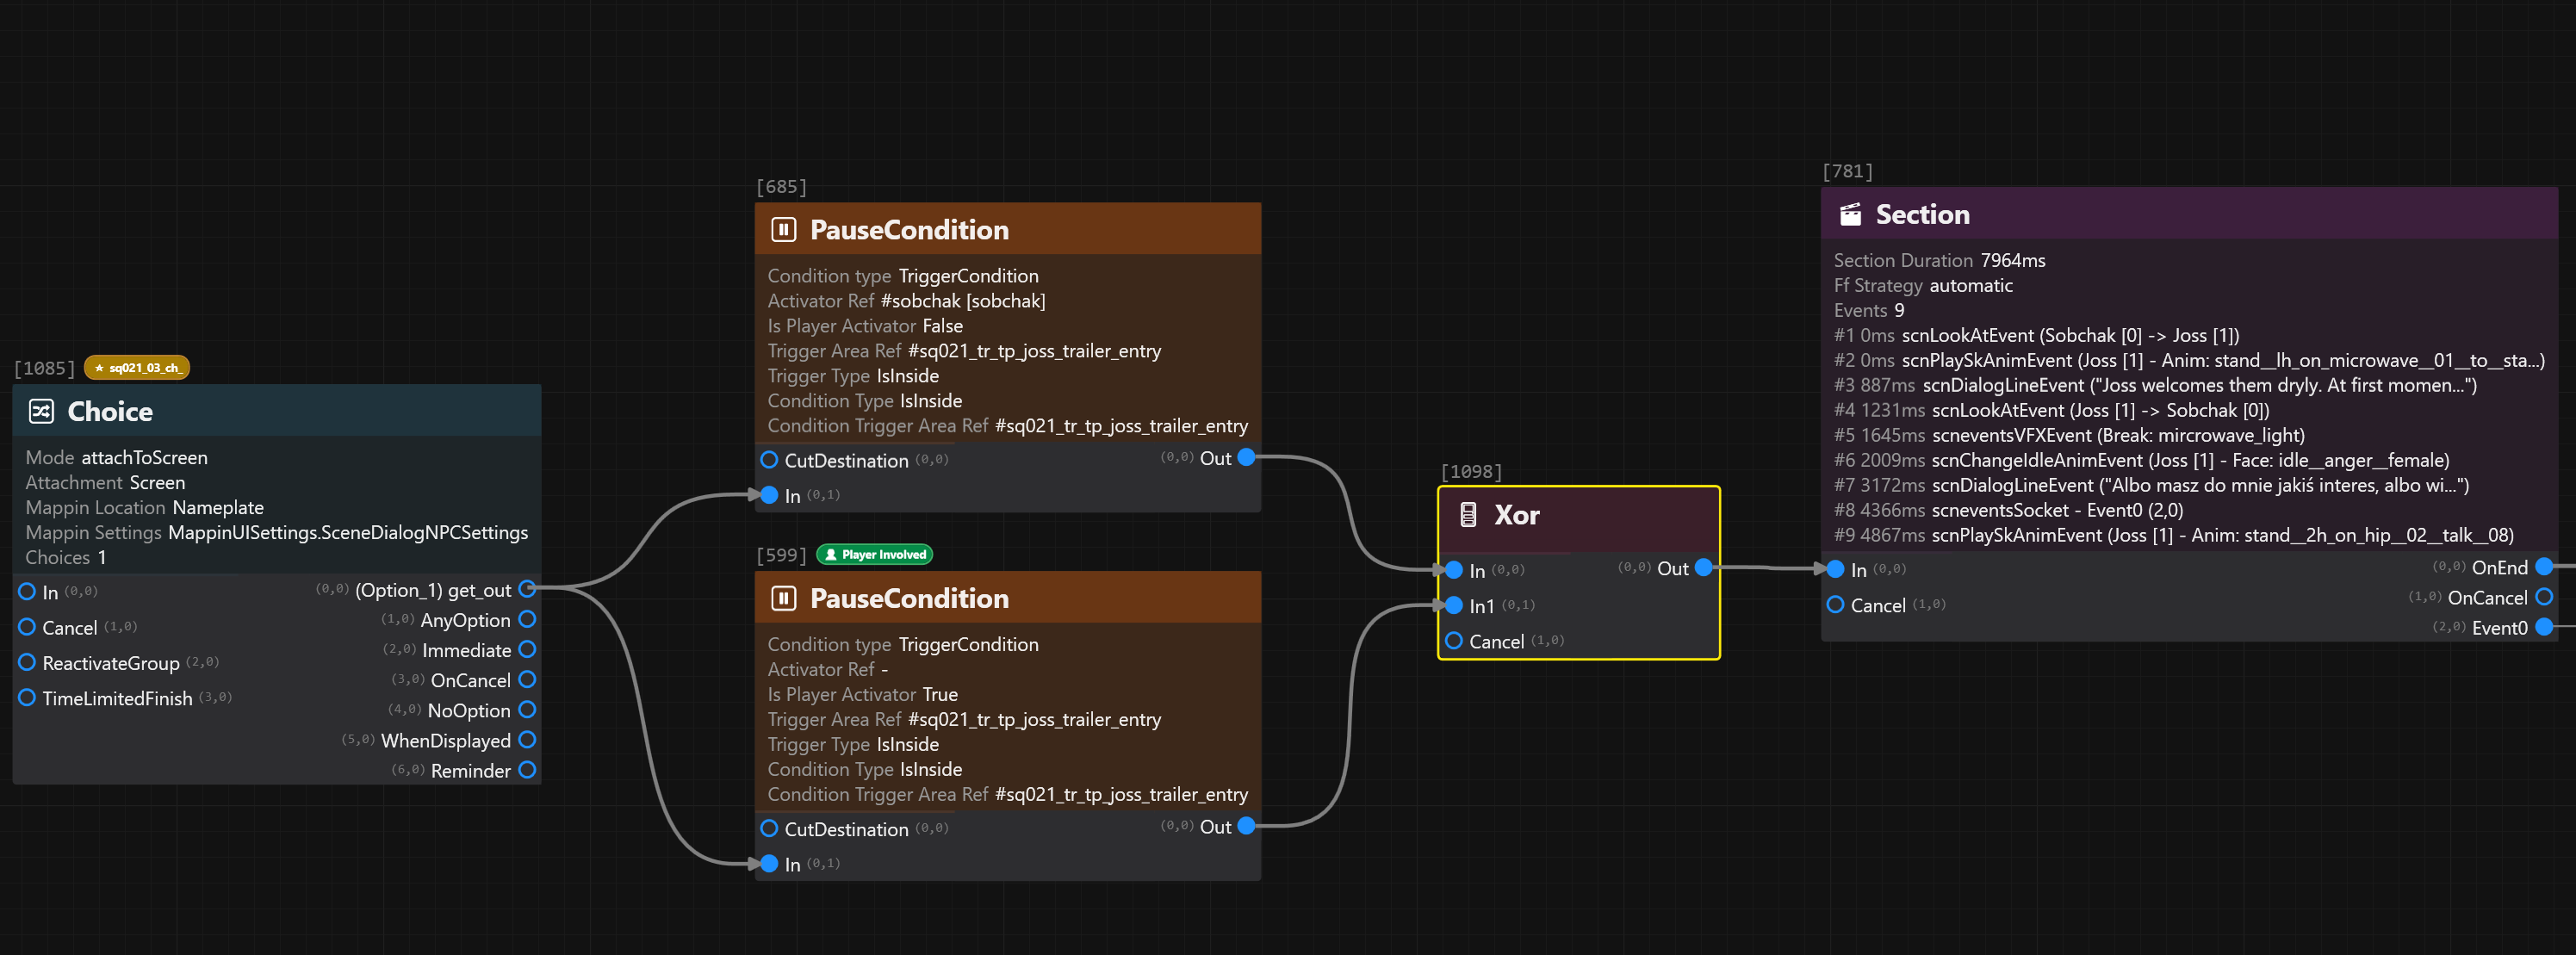Click the Choice node shuffle icon
The image size is (2576, 955).
pyautogui.click(x=41, y=411)
